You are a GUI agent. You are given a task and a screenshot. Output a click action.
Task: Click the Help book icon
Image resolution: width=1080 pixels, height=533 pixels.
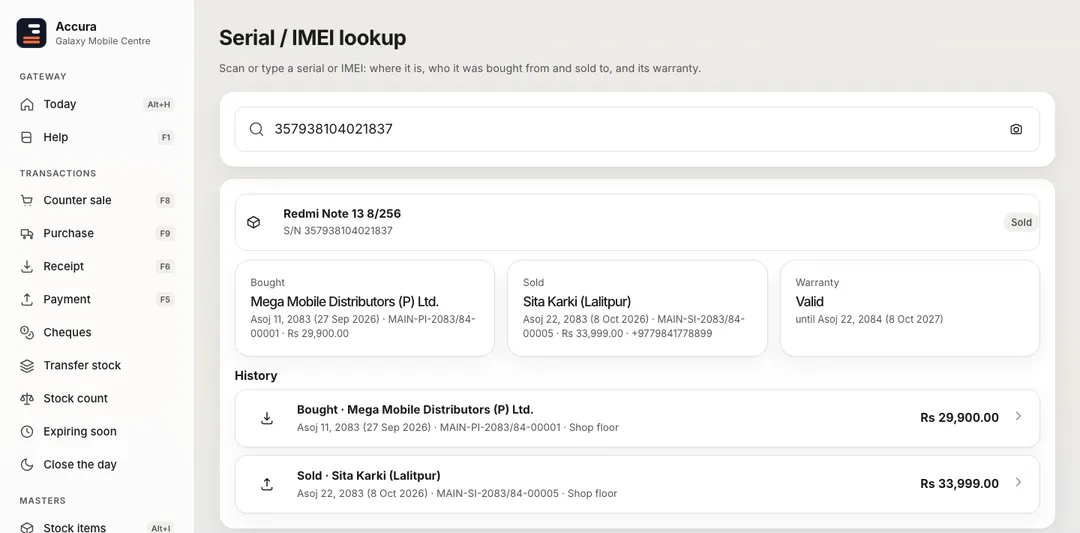(x=27, y=138)
